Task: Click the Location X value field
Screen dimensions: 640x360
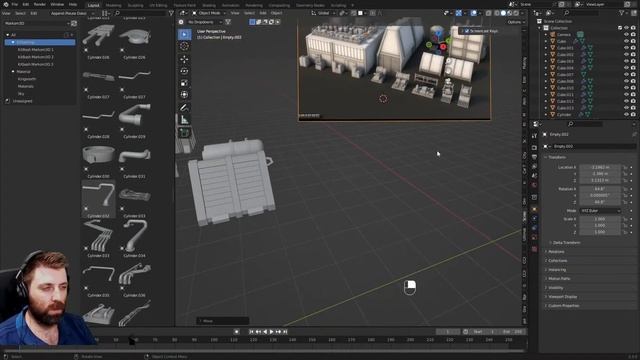Action: 600,167
